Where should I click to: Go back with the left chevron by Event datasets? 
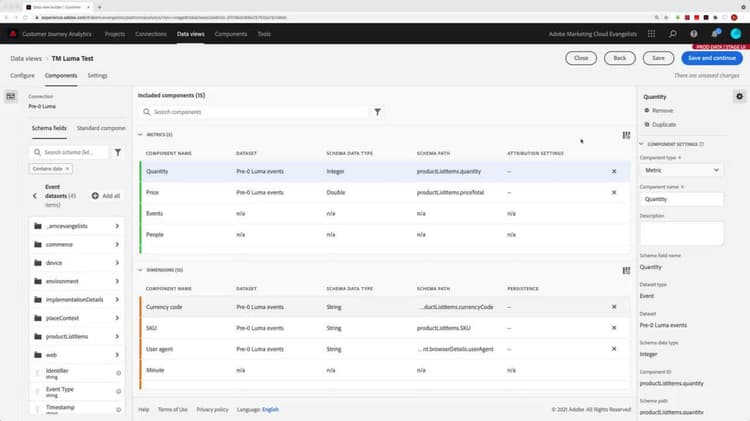point(34,196)
